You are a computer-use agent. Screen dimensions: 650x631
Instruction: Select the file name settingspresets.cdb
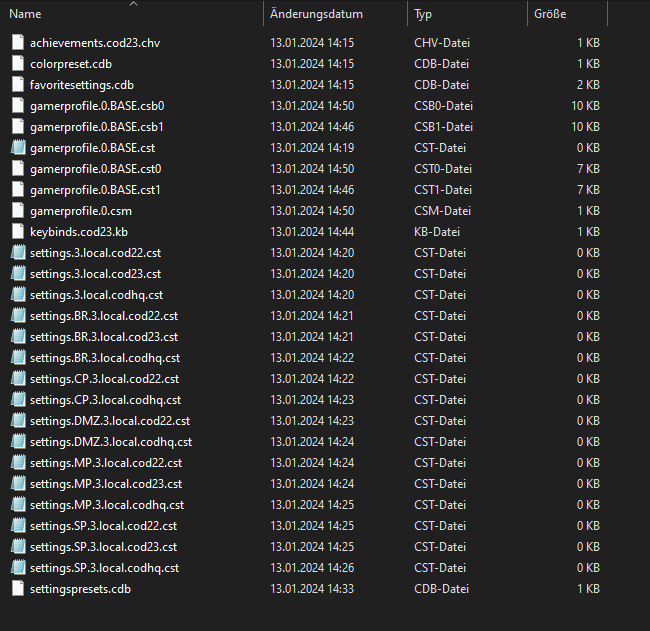point(80,589)
